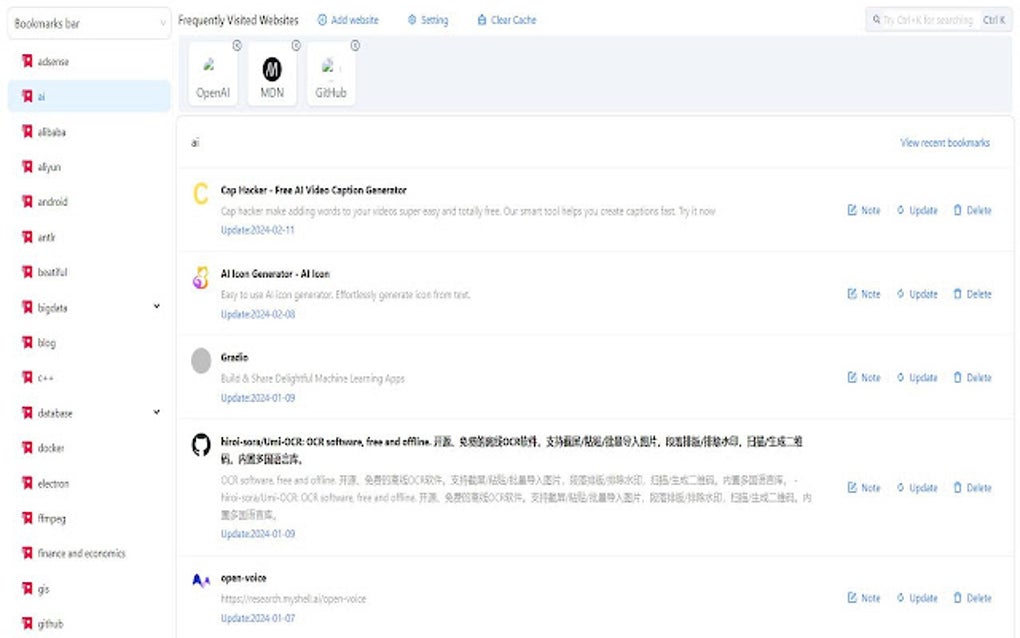Update the Cap Hacker bookmark
This screenshot has width=1020, height=638.
917,210
